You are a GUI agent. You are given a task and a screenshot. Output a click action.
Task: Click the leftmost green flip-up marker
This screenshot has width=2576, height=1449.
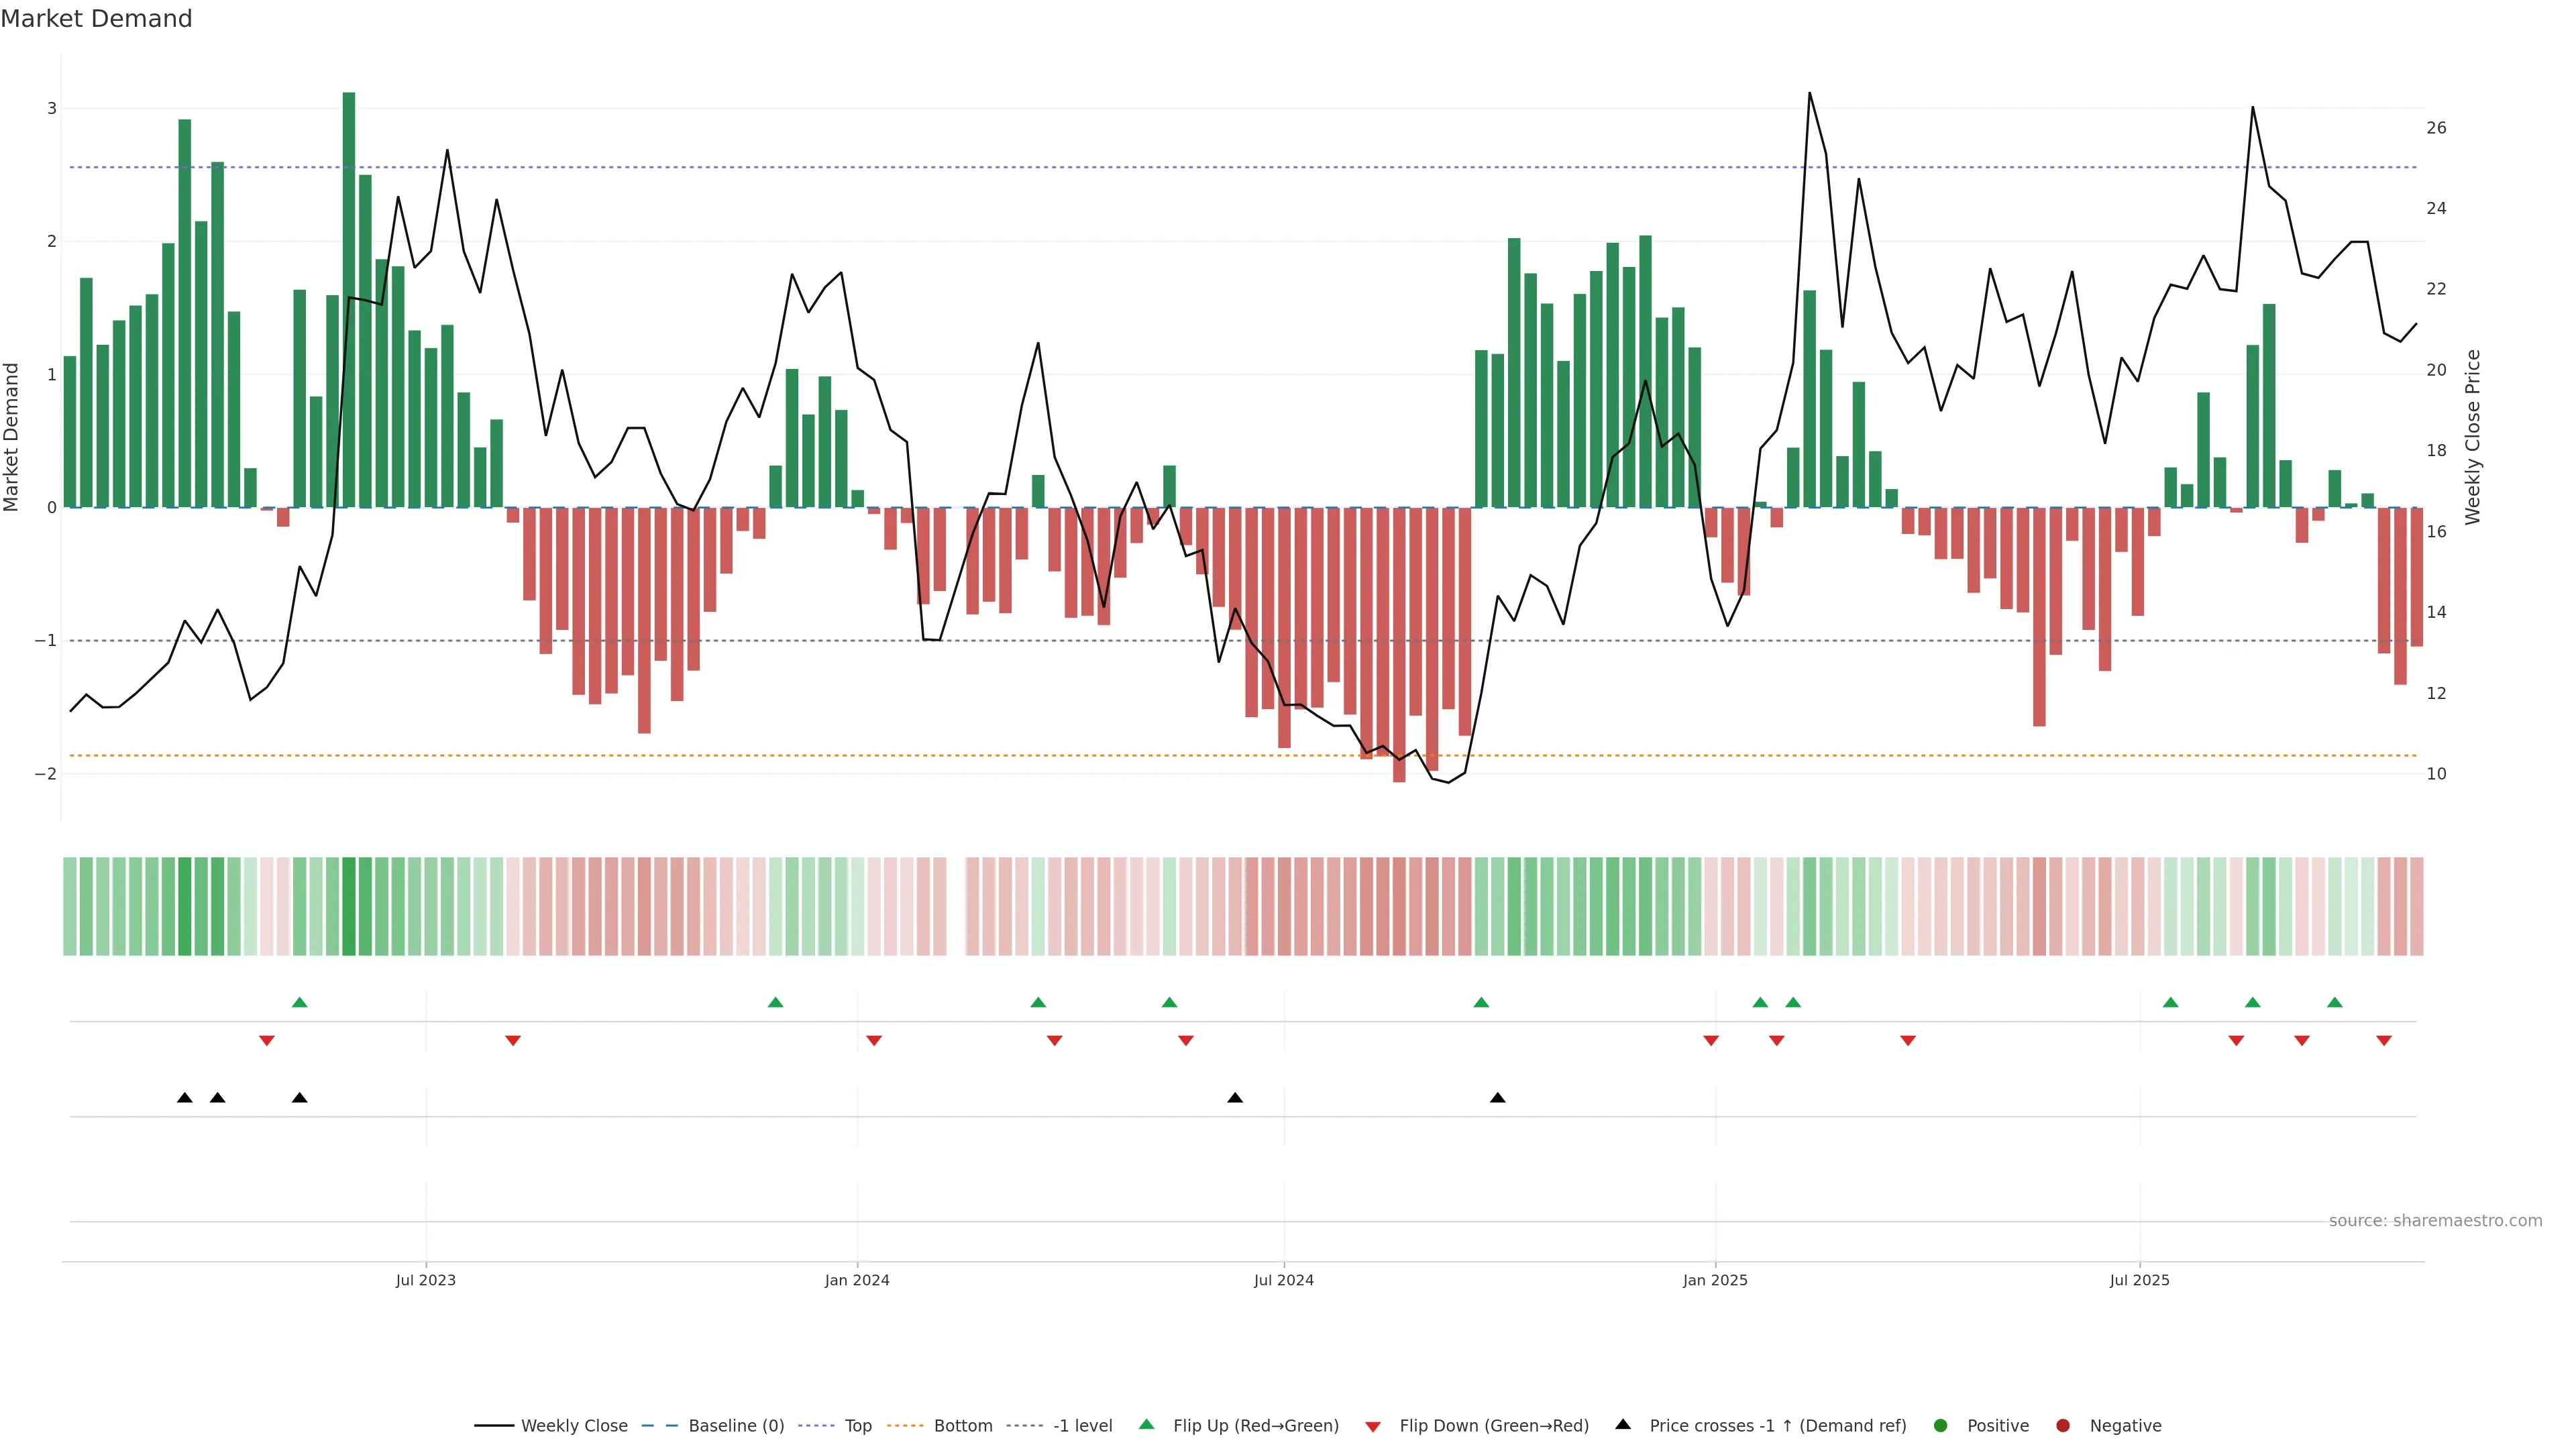click(x=299, y=1002)
